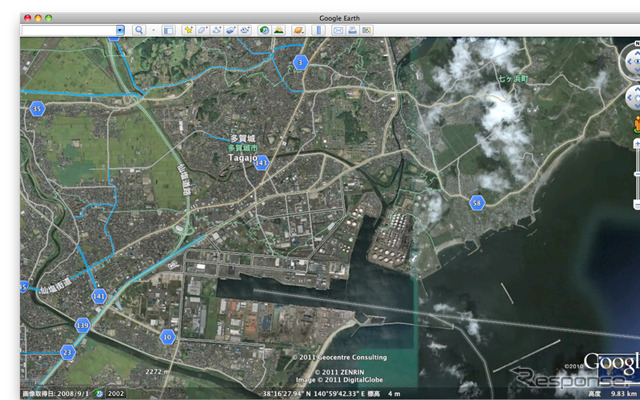Viewport: 640px width, 400px height.
Task: Click the zoom slider handle
Action: [637, 174]
